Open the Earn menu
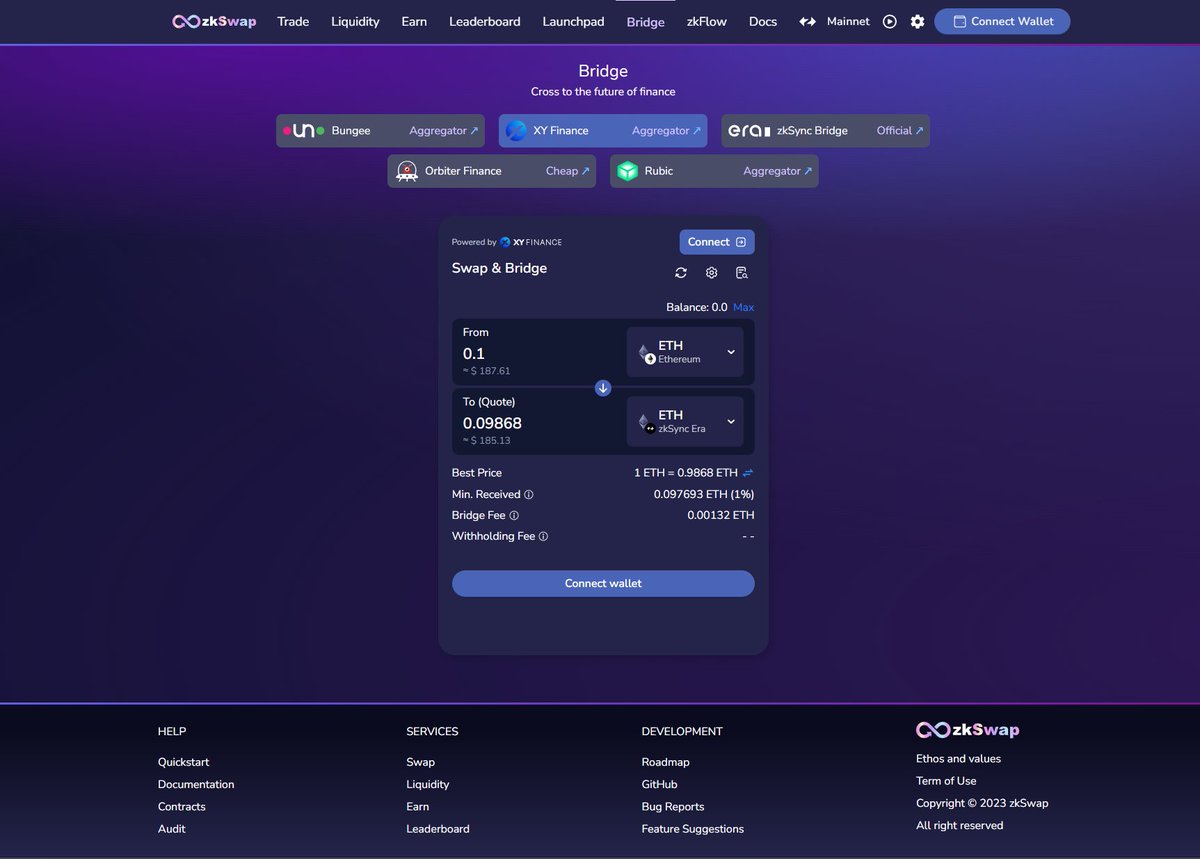The height and width of the screenshot is (859, 1200). pyautogui.click(x=414, y=21)
